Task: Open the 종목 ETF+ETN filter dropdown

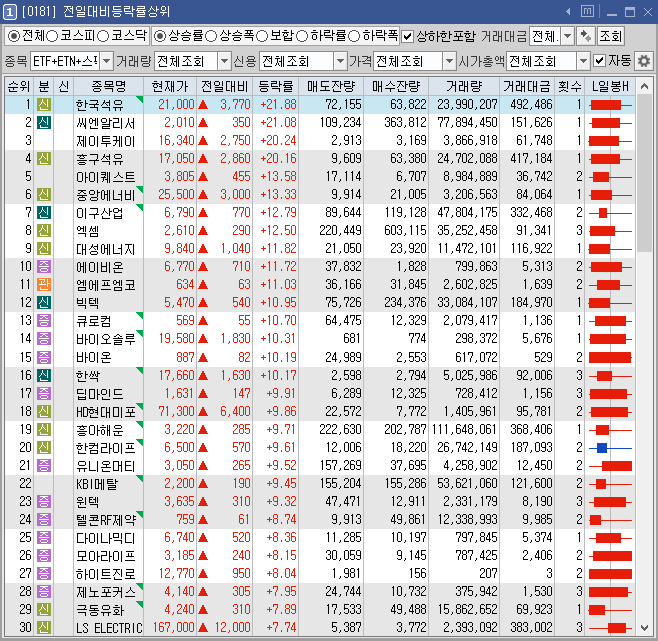Action: coord(107,61)
